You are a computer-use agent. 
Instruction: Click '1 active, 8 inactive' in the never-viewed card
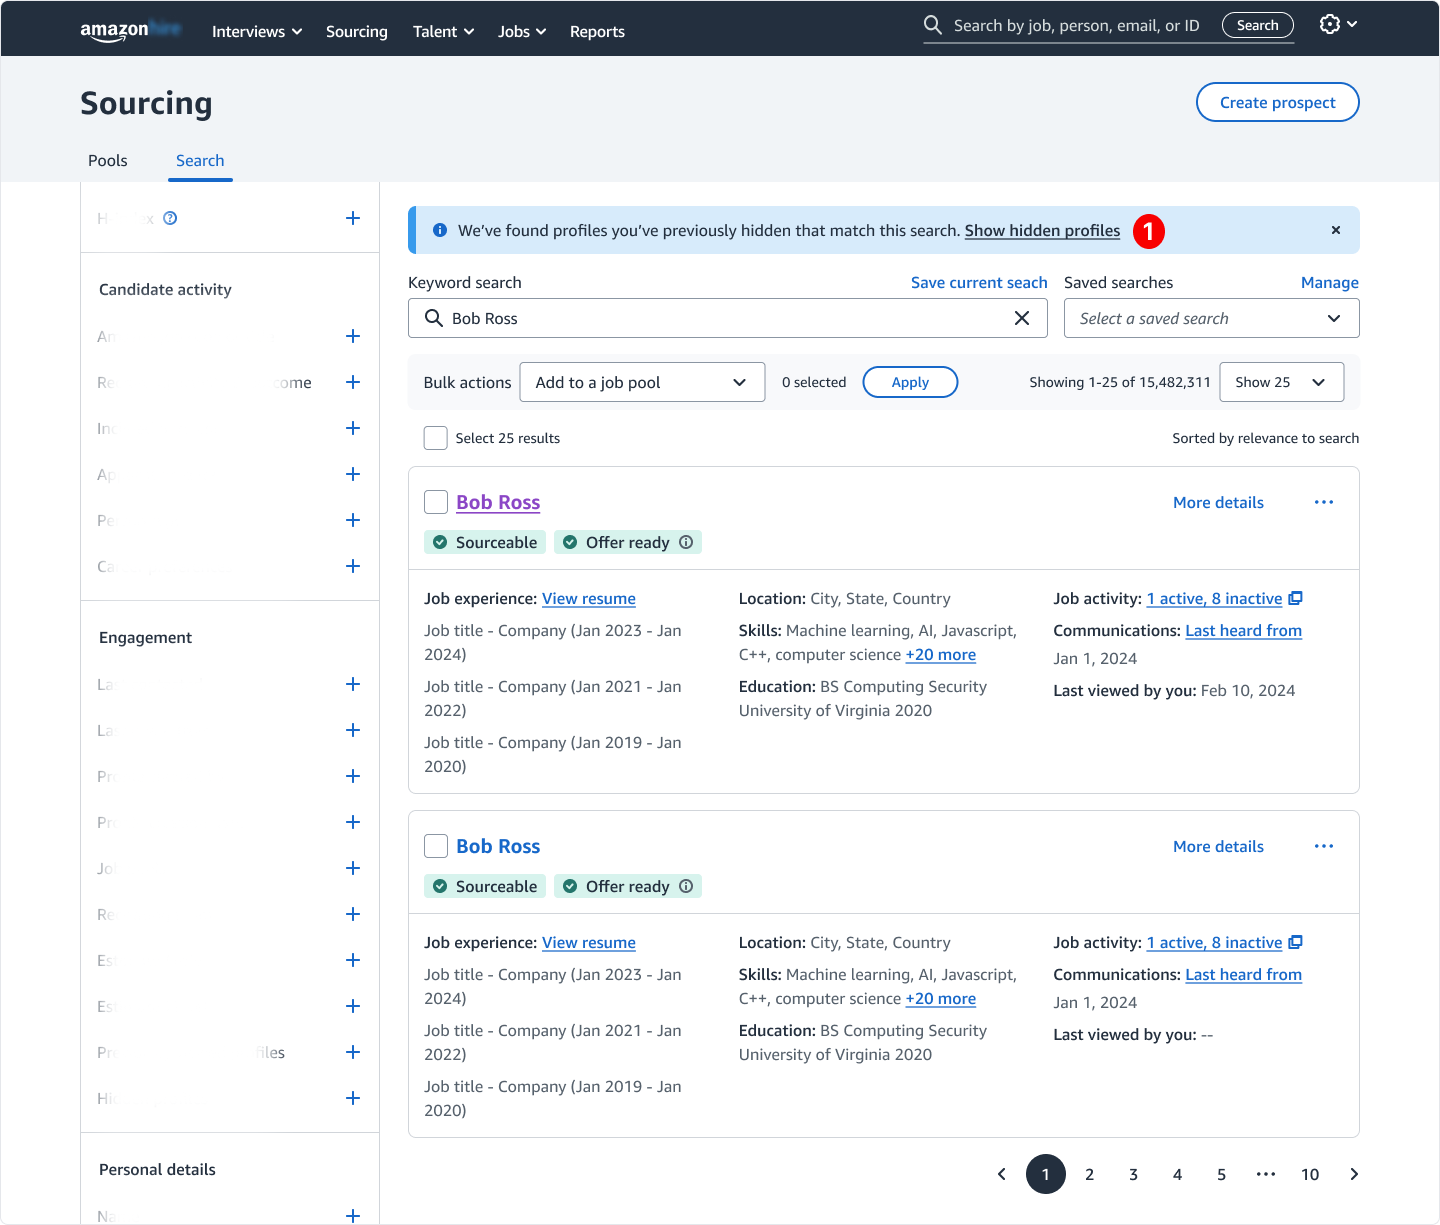pos(1214,942)
